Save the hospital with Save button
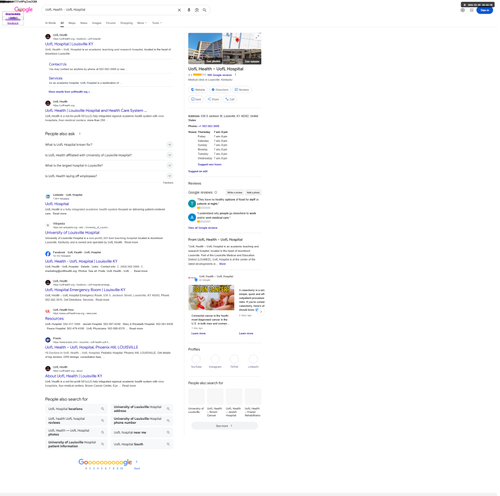 (x=196, y=99)
